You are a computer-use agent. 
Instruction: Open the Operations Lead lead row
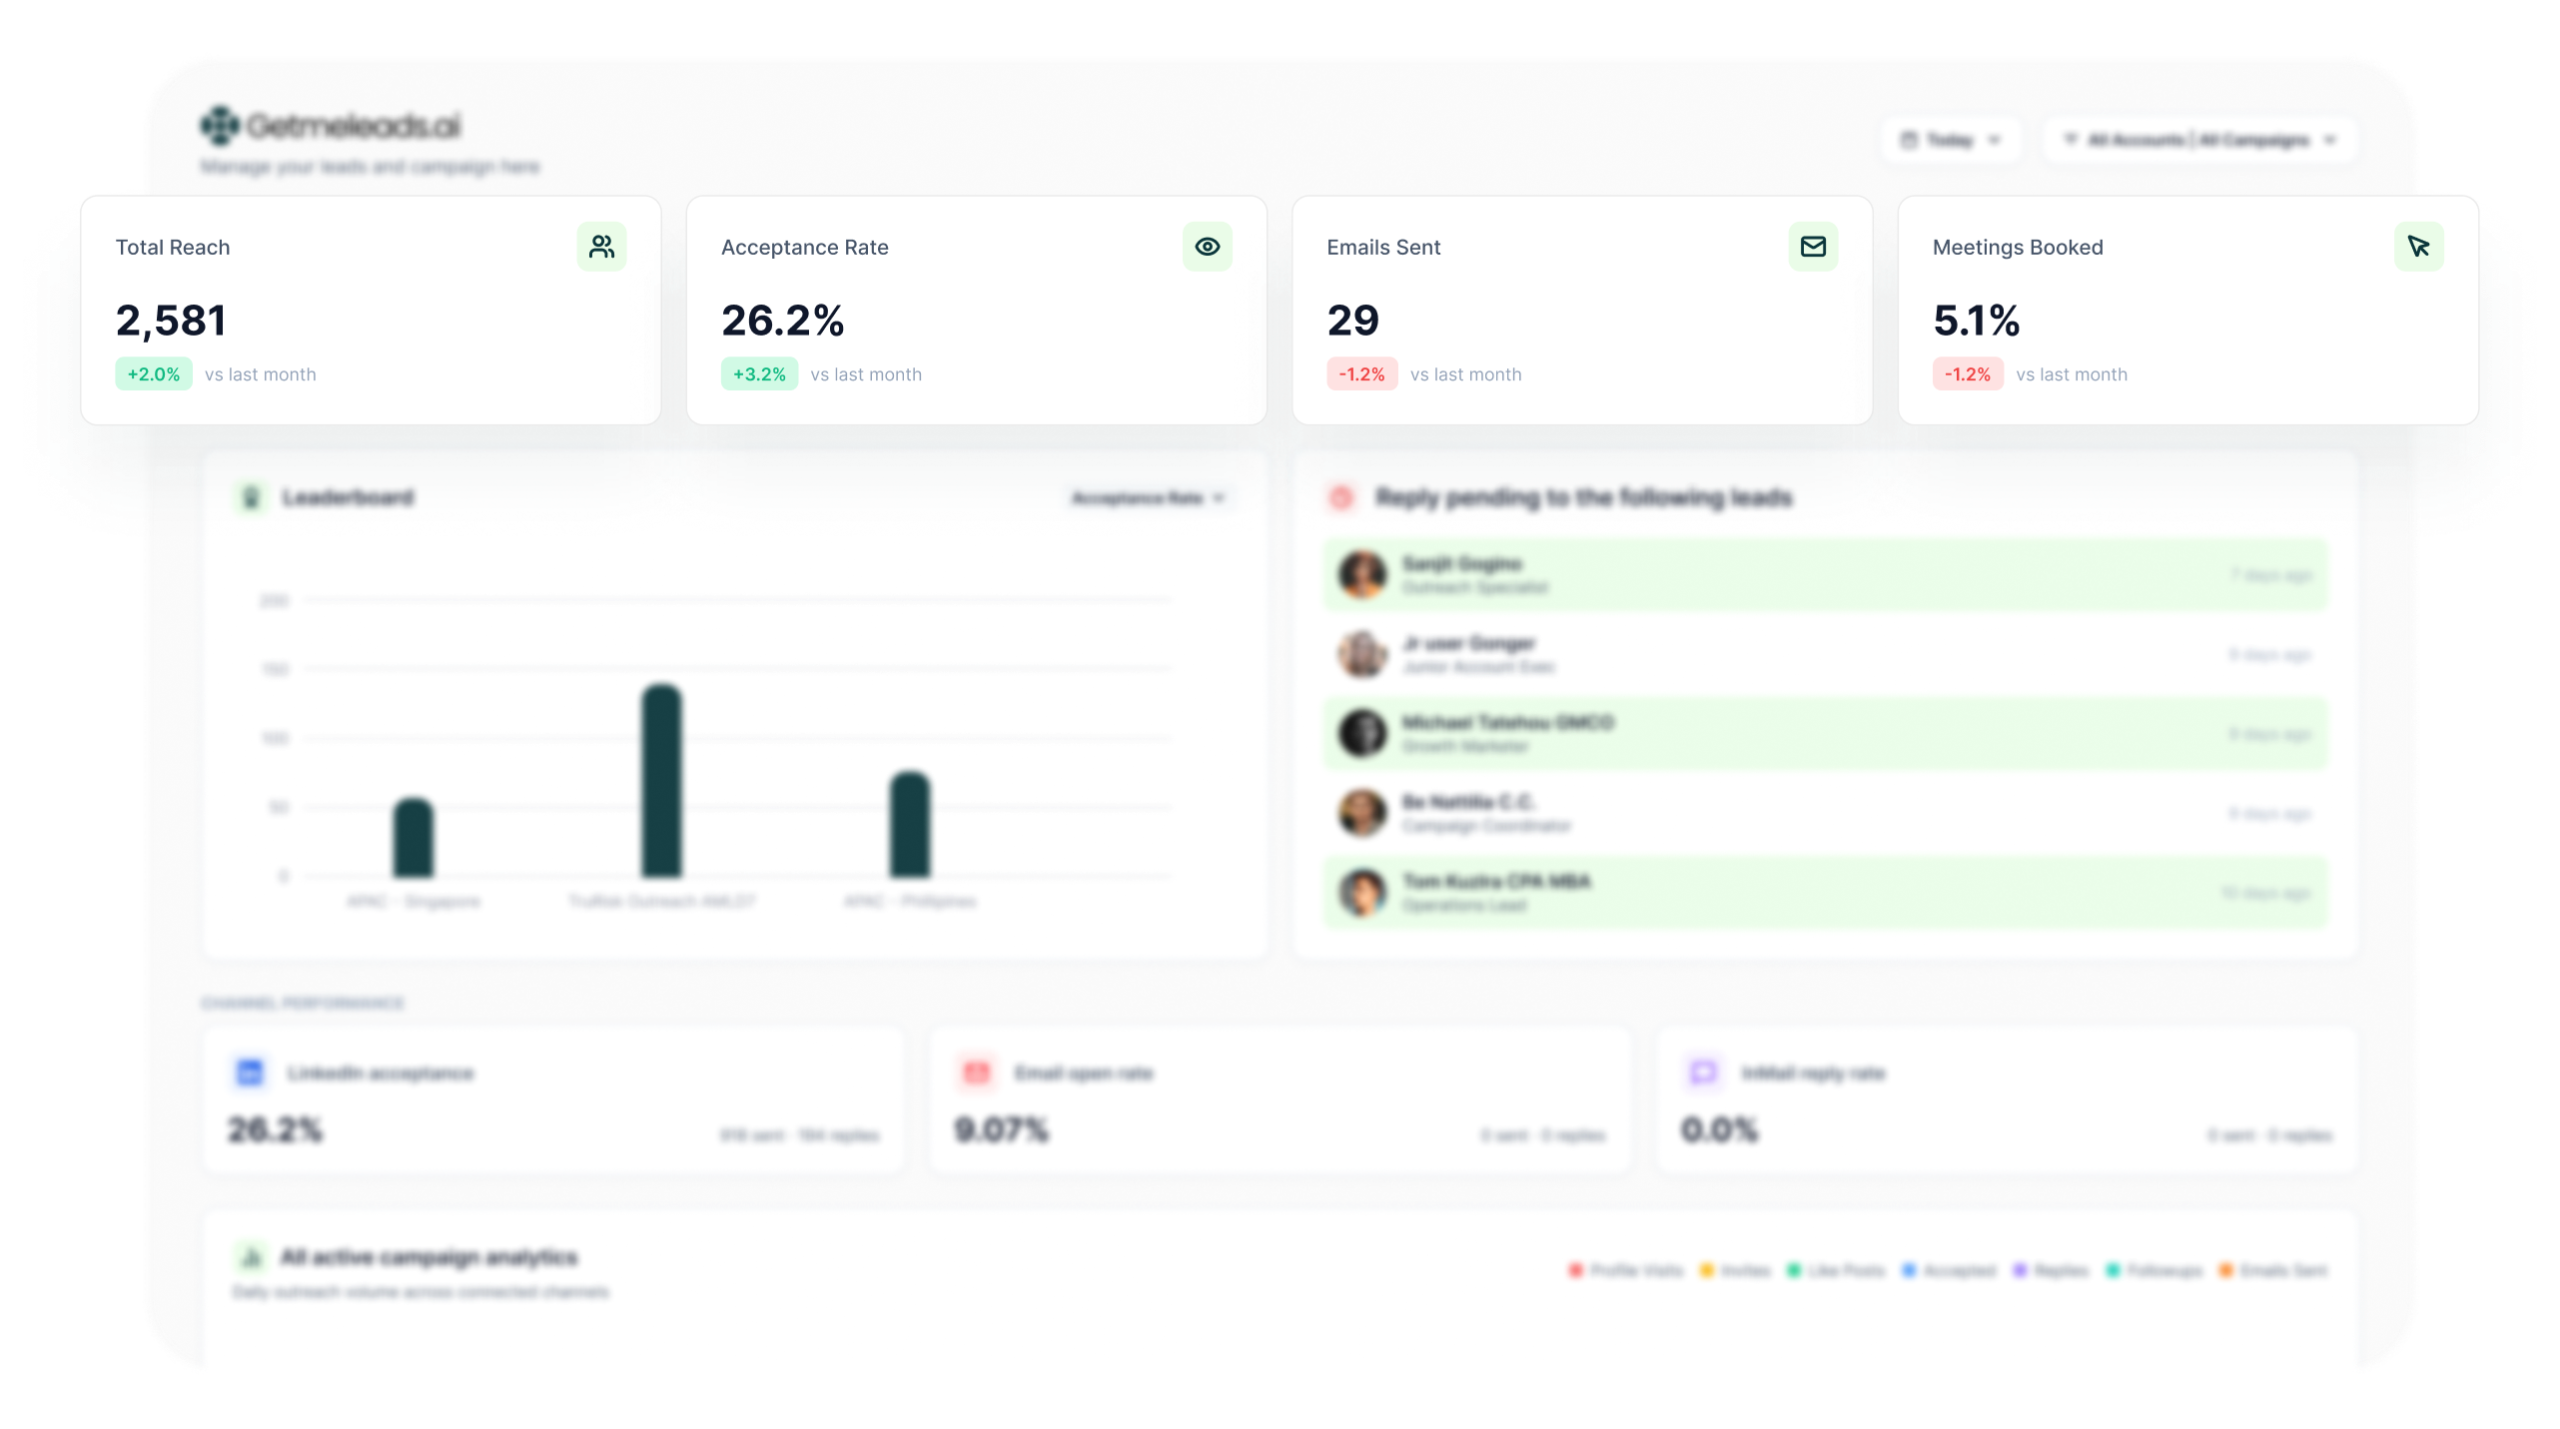[x=1825, y=892]
